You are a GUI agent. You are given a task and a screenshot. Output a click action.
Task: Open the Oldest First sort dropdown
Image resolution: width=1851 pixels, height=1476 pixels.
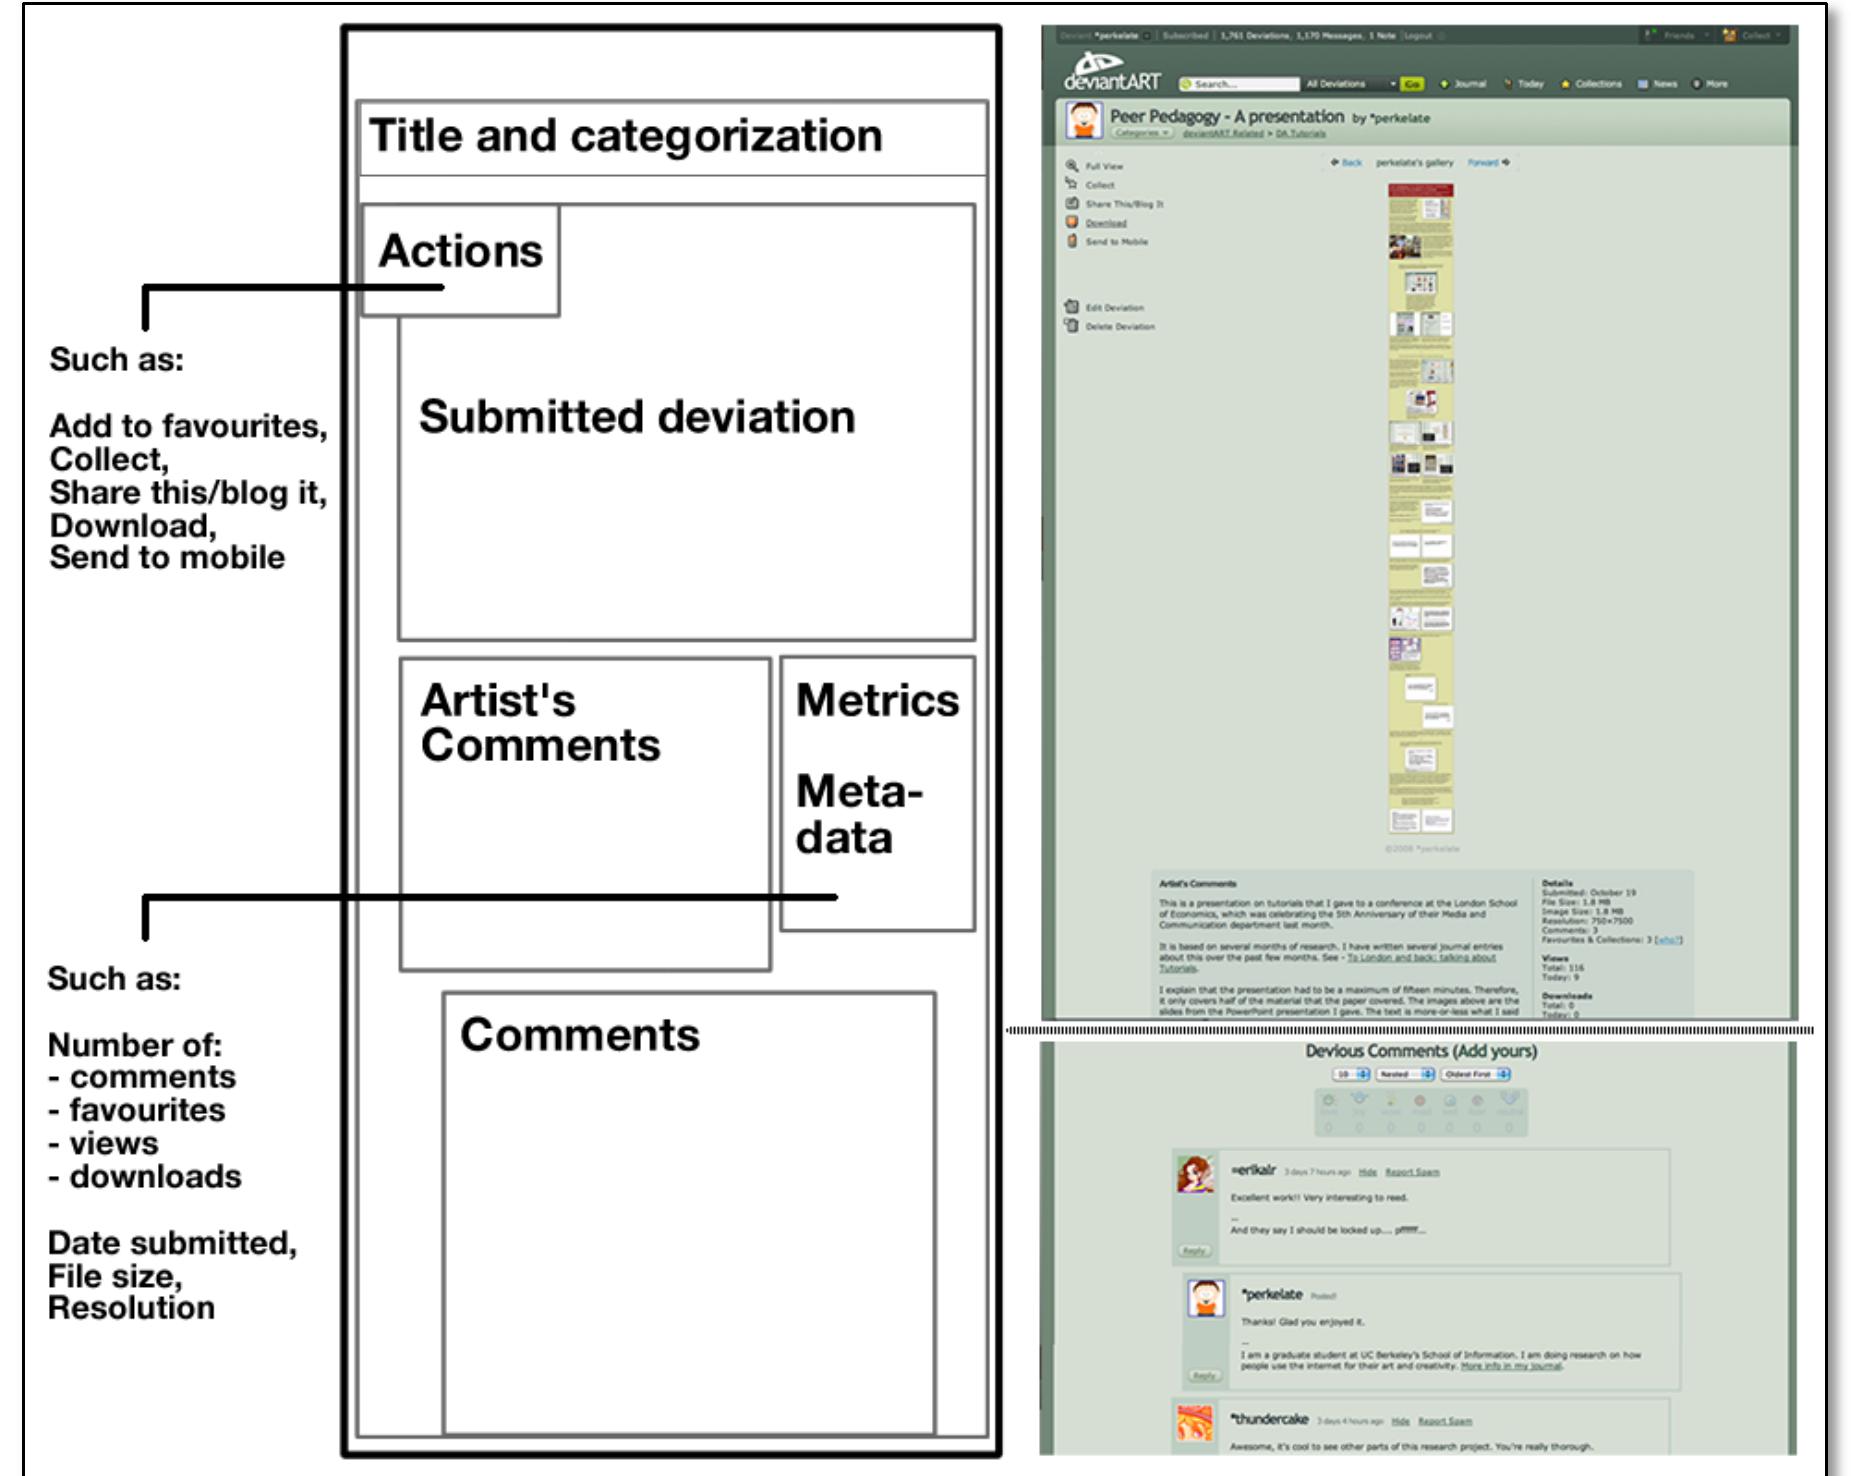click(1475, 1074)
